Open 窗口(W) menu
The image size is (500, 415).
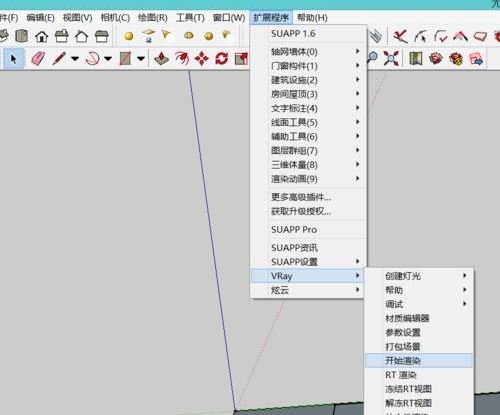pyautogui.click(x=229, y=18)
